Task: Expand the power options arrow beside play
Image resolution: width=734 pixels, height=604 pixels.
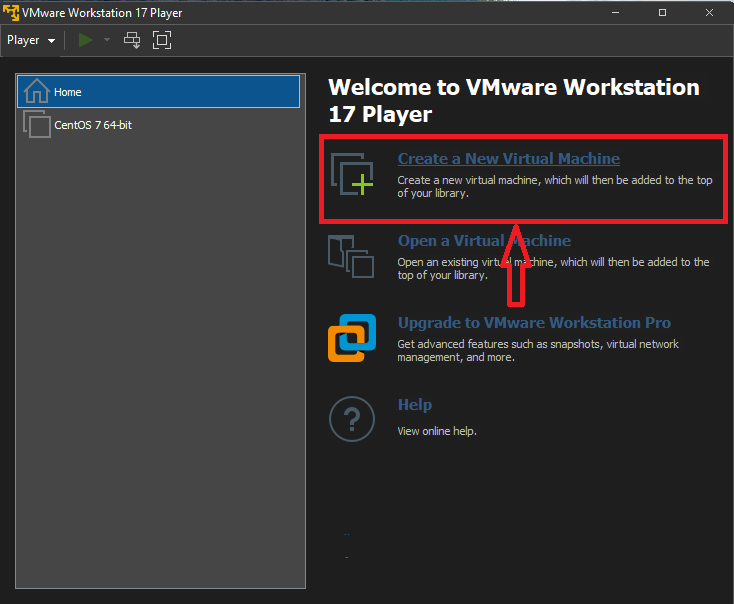Action: click(x=107, y=40)
